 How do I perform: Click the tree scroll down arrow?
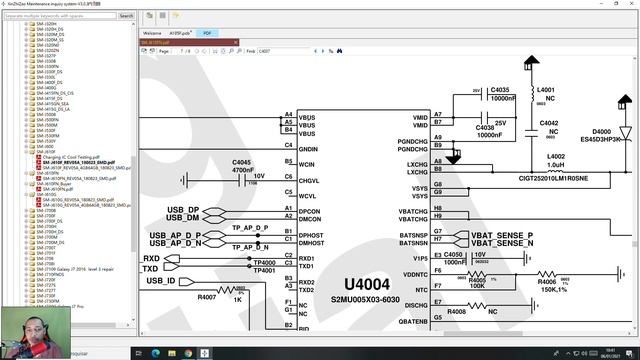133,320
